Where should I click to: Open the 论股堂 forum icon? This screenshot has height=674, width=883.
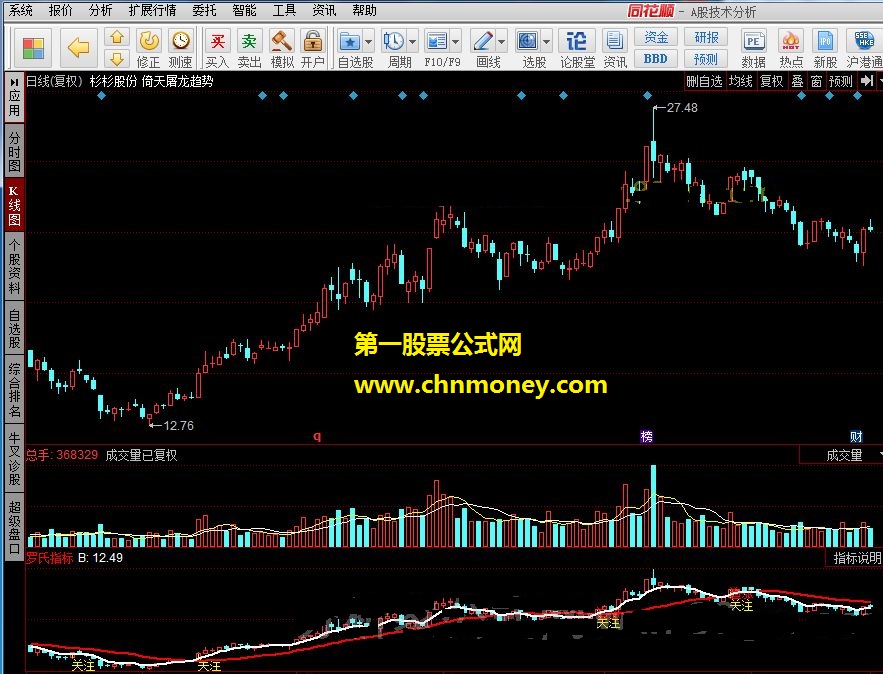[577, 48]
